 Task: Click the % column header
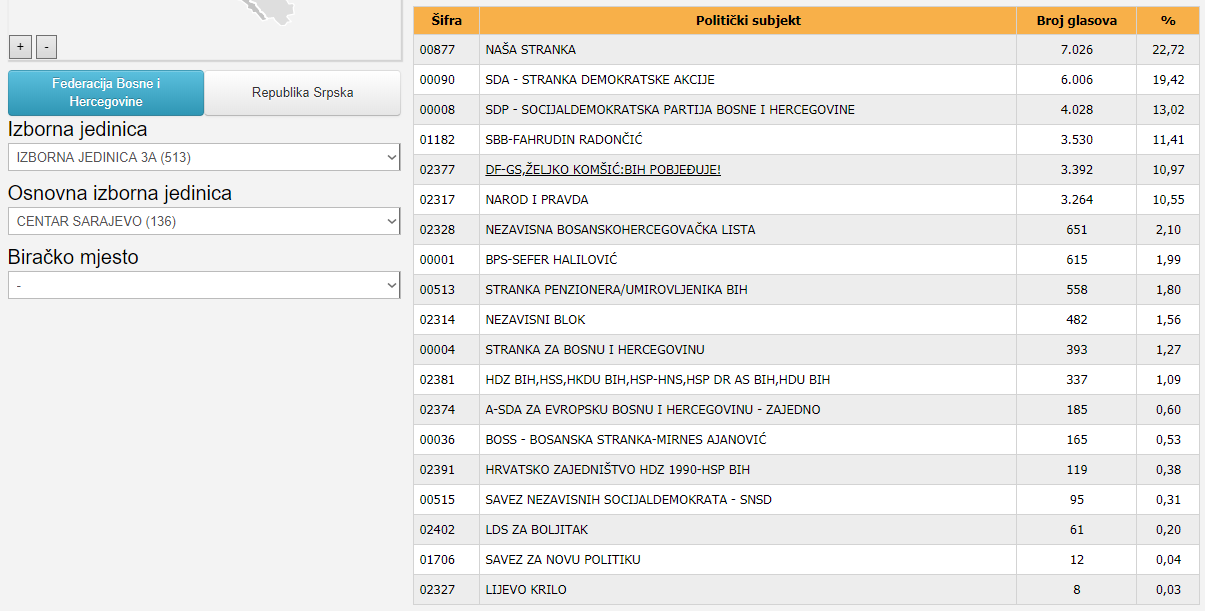pos(1168,20)
